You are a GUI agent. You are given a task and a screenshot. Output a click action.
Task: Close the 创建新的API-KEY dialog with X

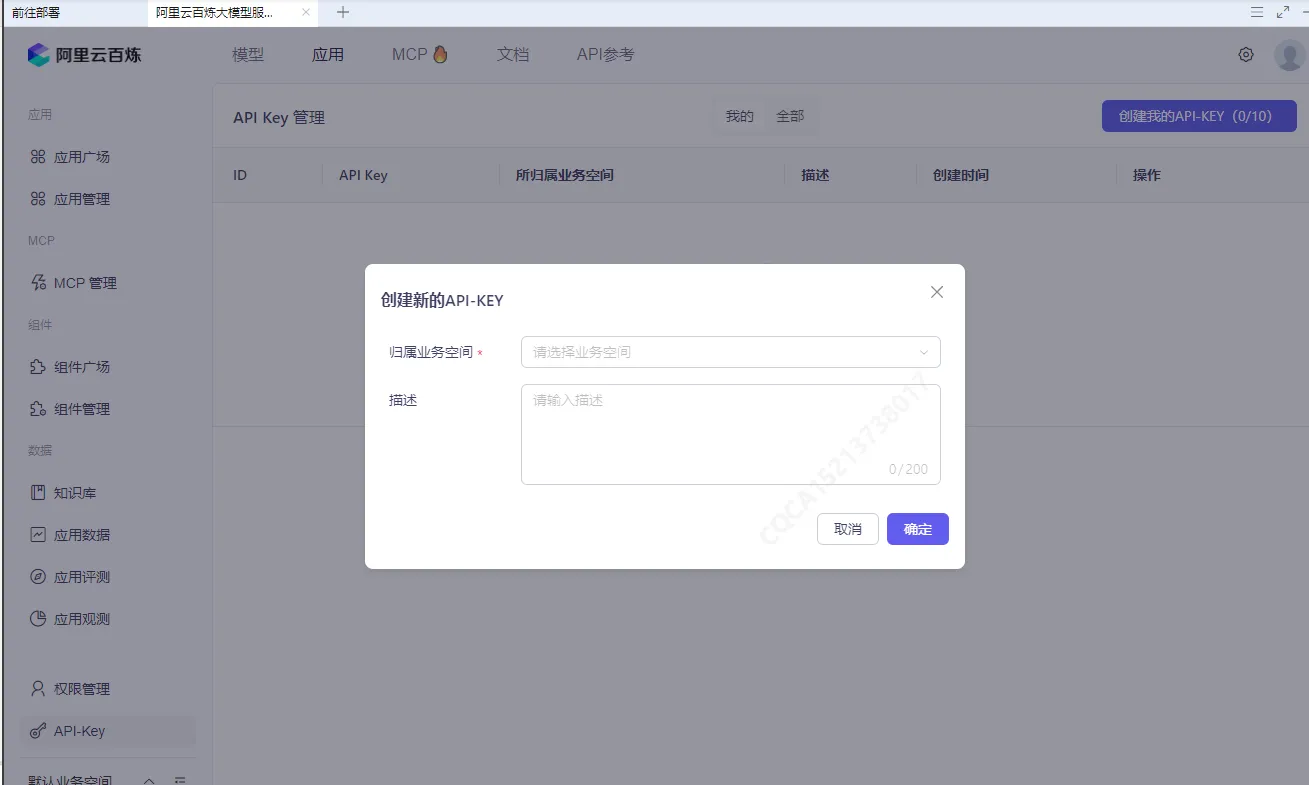click(x=937, y=292)
